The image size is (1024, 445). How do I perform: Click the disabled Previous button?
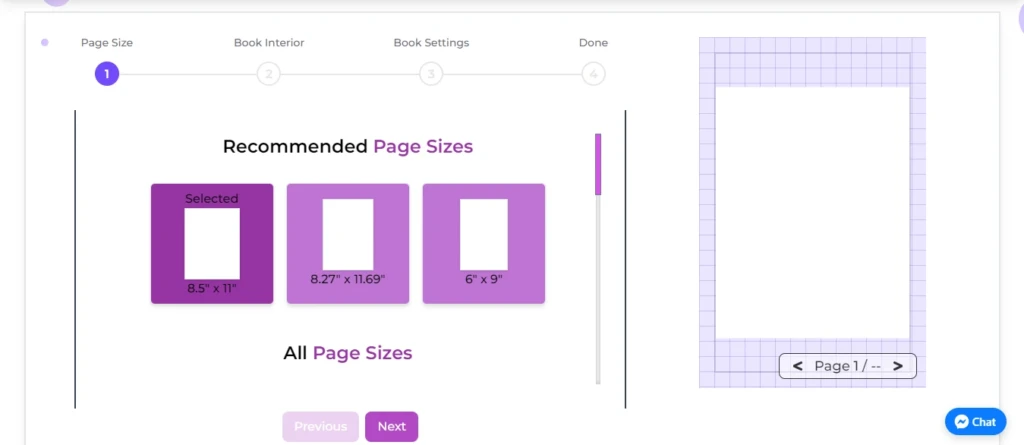pos(321,427)
